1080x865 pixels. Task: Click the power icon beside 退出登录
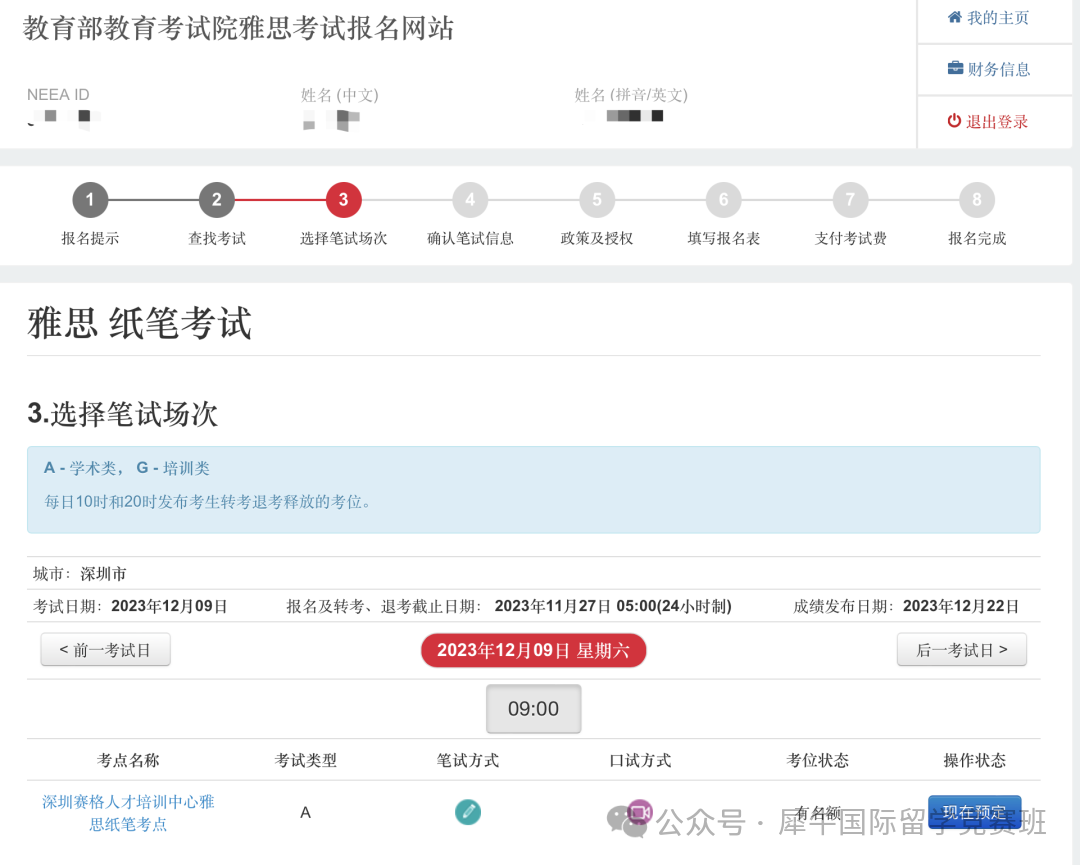click(x=954, y=121)
